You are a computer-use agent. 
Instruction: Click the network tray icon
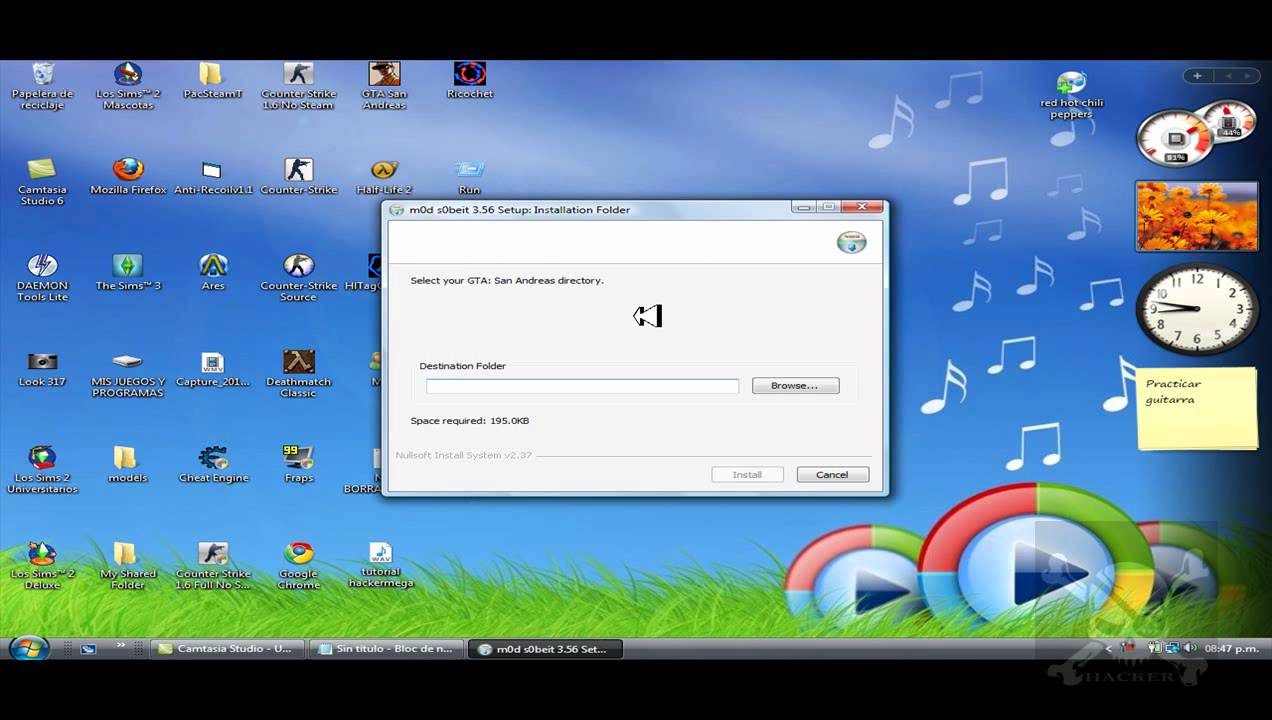[1171, 648]
